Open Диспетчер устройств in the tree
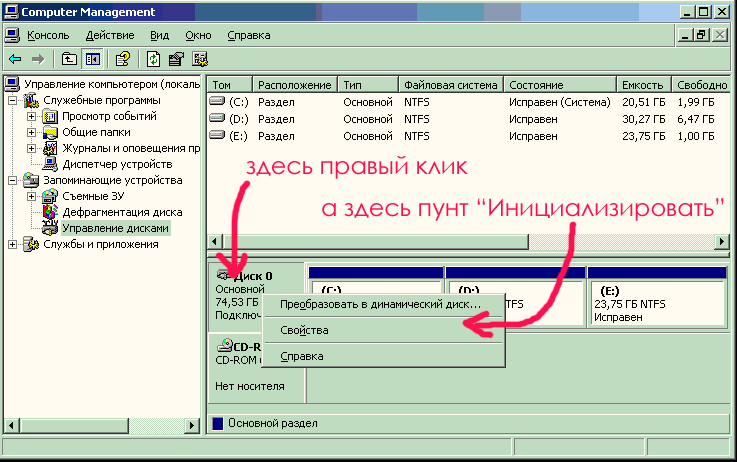Screen dimensions: 737x462 [116, 163]
